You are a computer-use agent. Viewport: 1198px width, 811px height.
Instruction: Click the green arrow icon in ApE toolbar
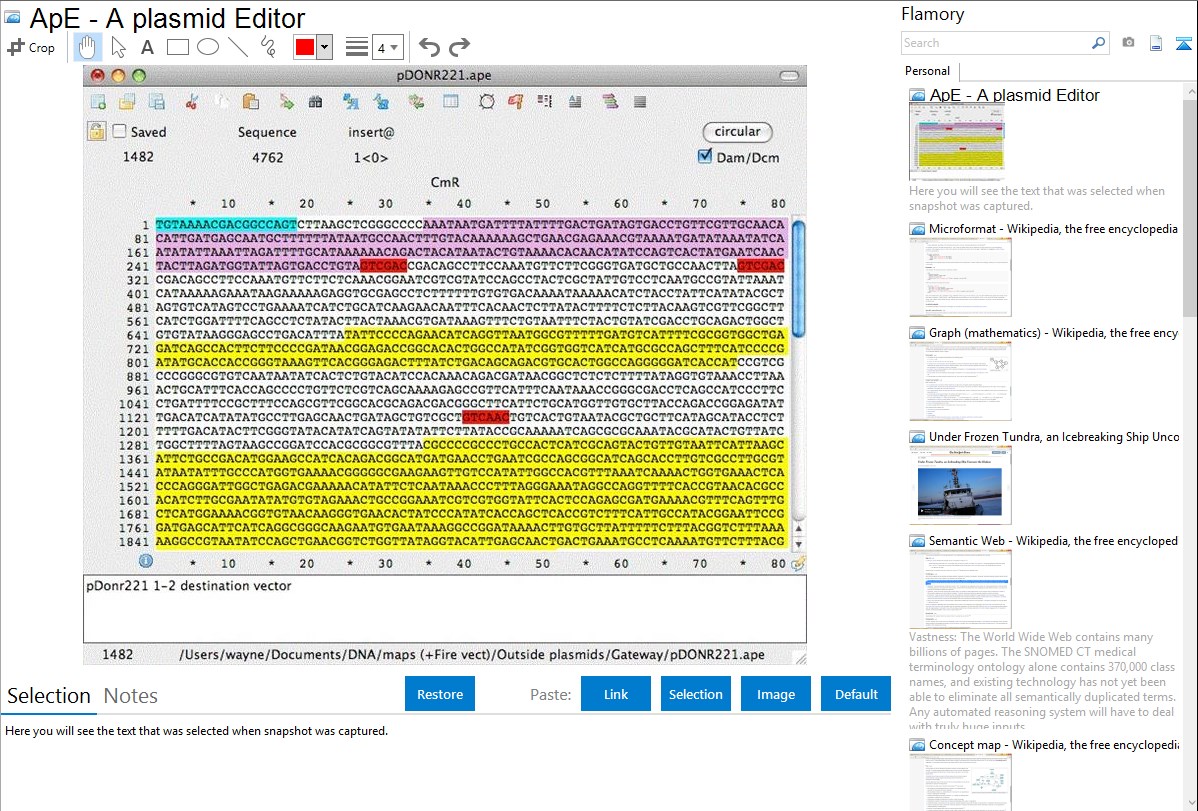pyautogui.click(x=287, y=102)
